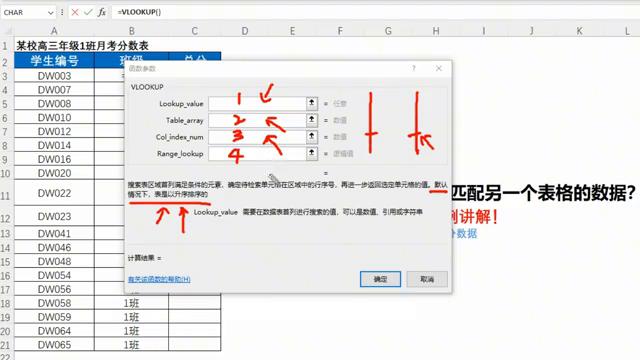Image resolution: width=640 pixels, height=360 pixels.
Task: Collapse dialog using Lookup_value range selector
Action: point(312,103)
